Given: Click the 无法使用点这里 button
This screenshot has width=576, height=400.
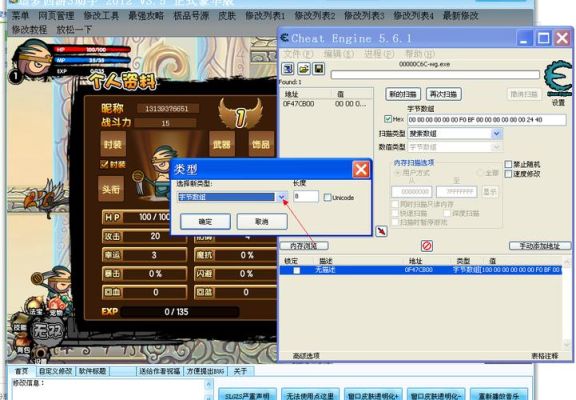Looking at the screenshot, I should pyautogui.click(x=310, y=395).
